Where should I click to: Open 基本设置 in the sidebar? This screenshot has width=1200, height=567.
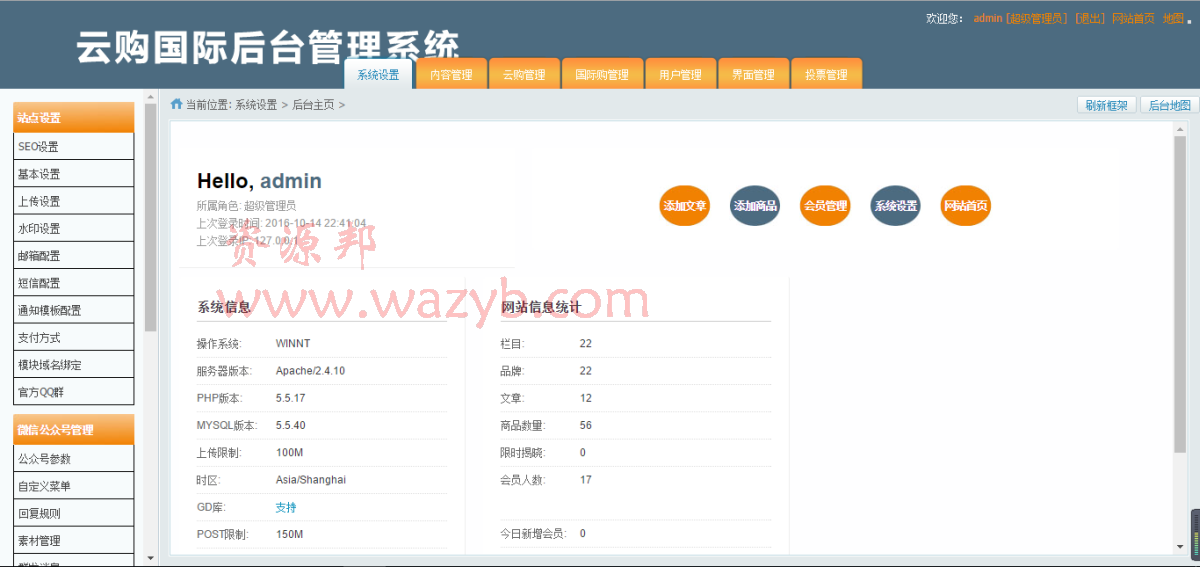(x=74, y=174)
